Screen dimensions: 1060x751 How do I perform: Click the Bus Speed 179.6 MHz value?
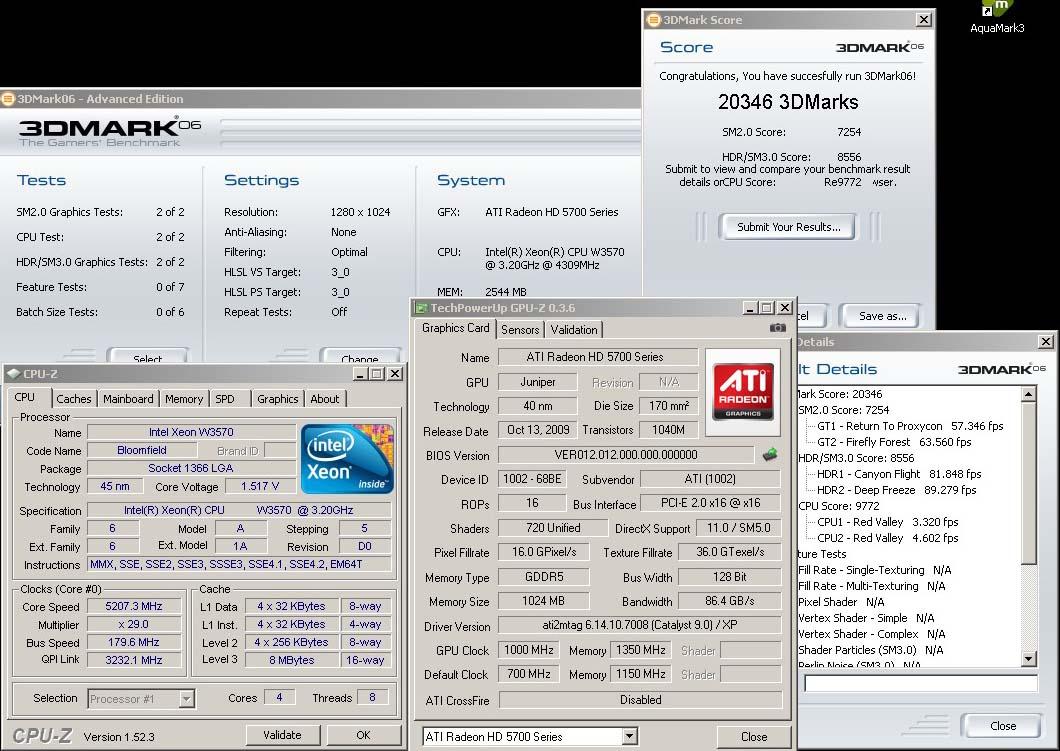click(x=134, y=642)
